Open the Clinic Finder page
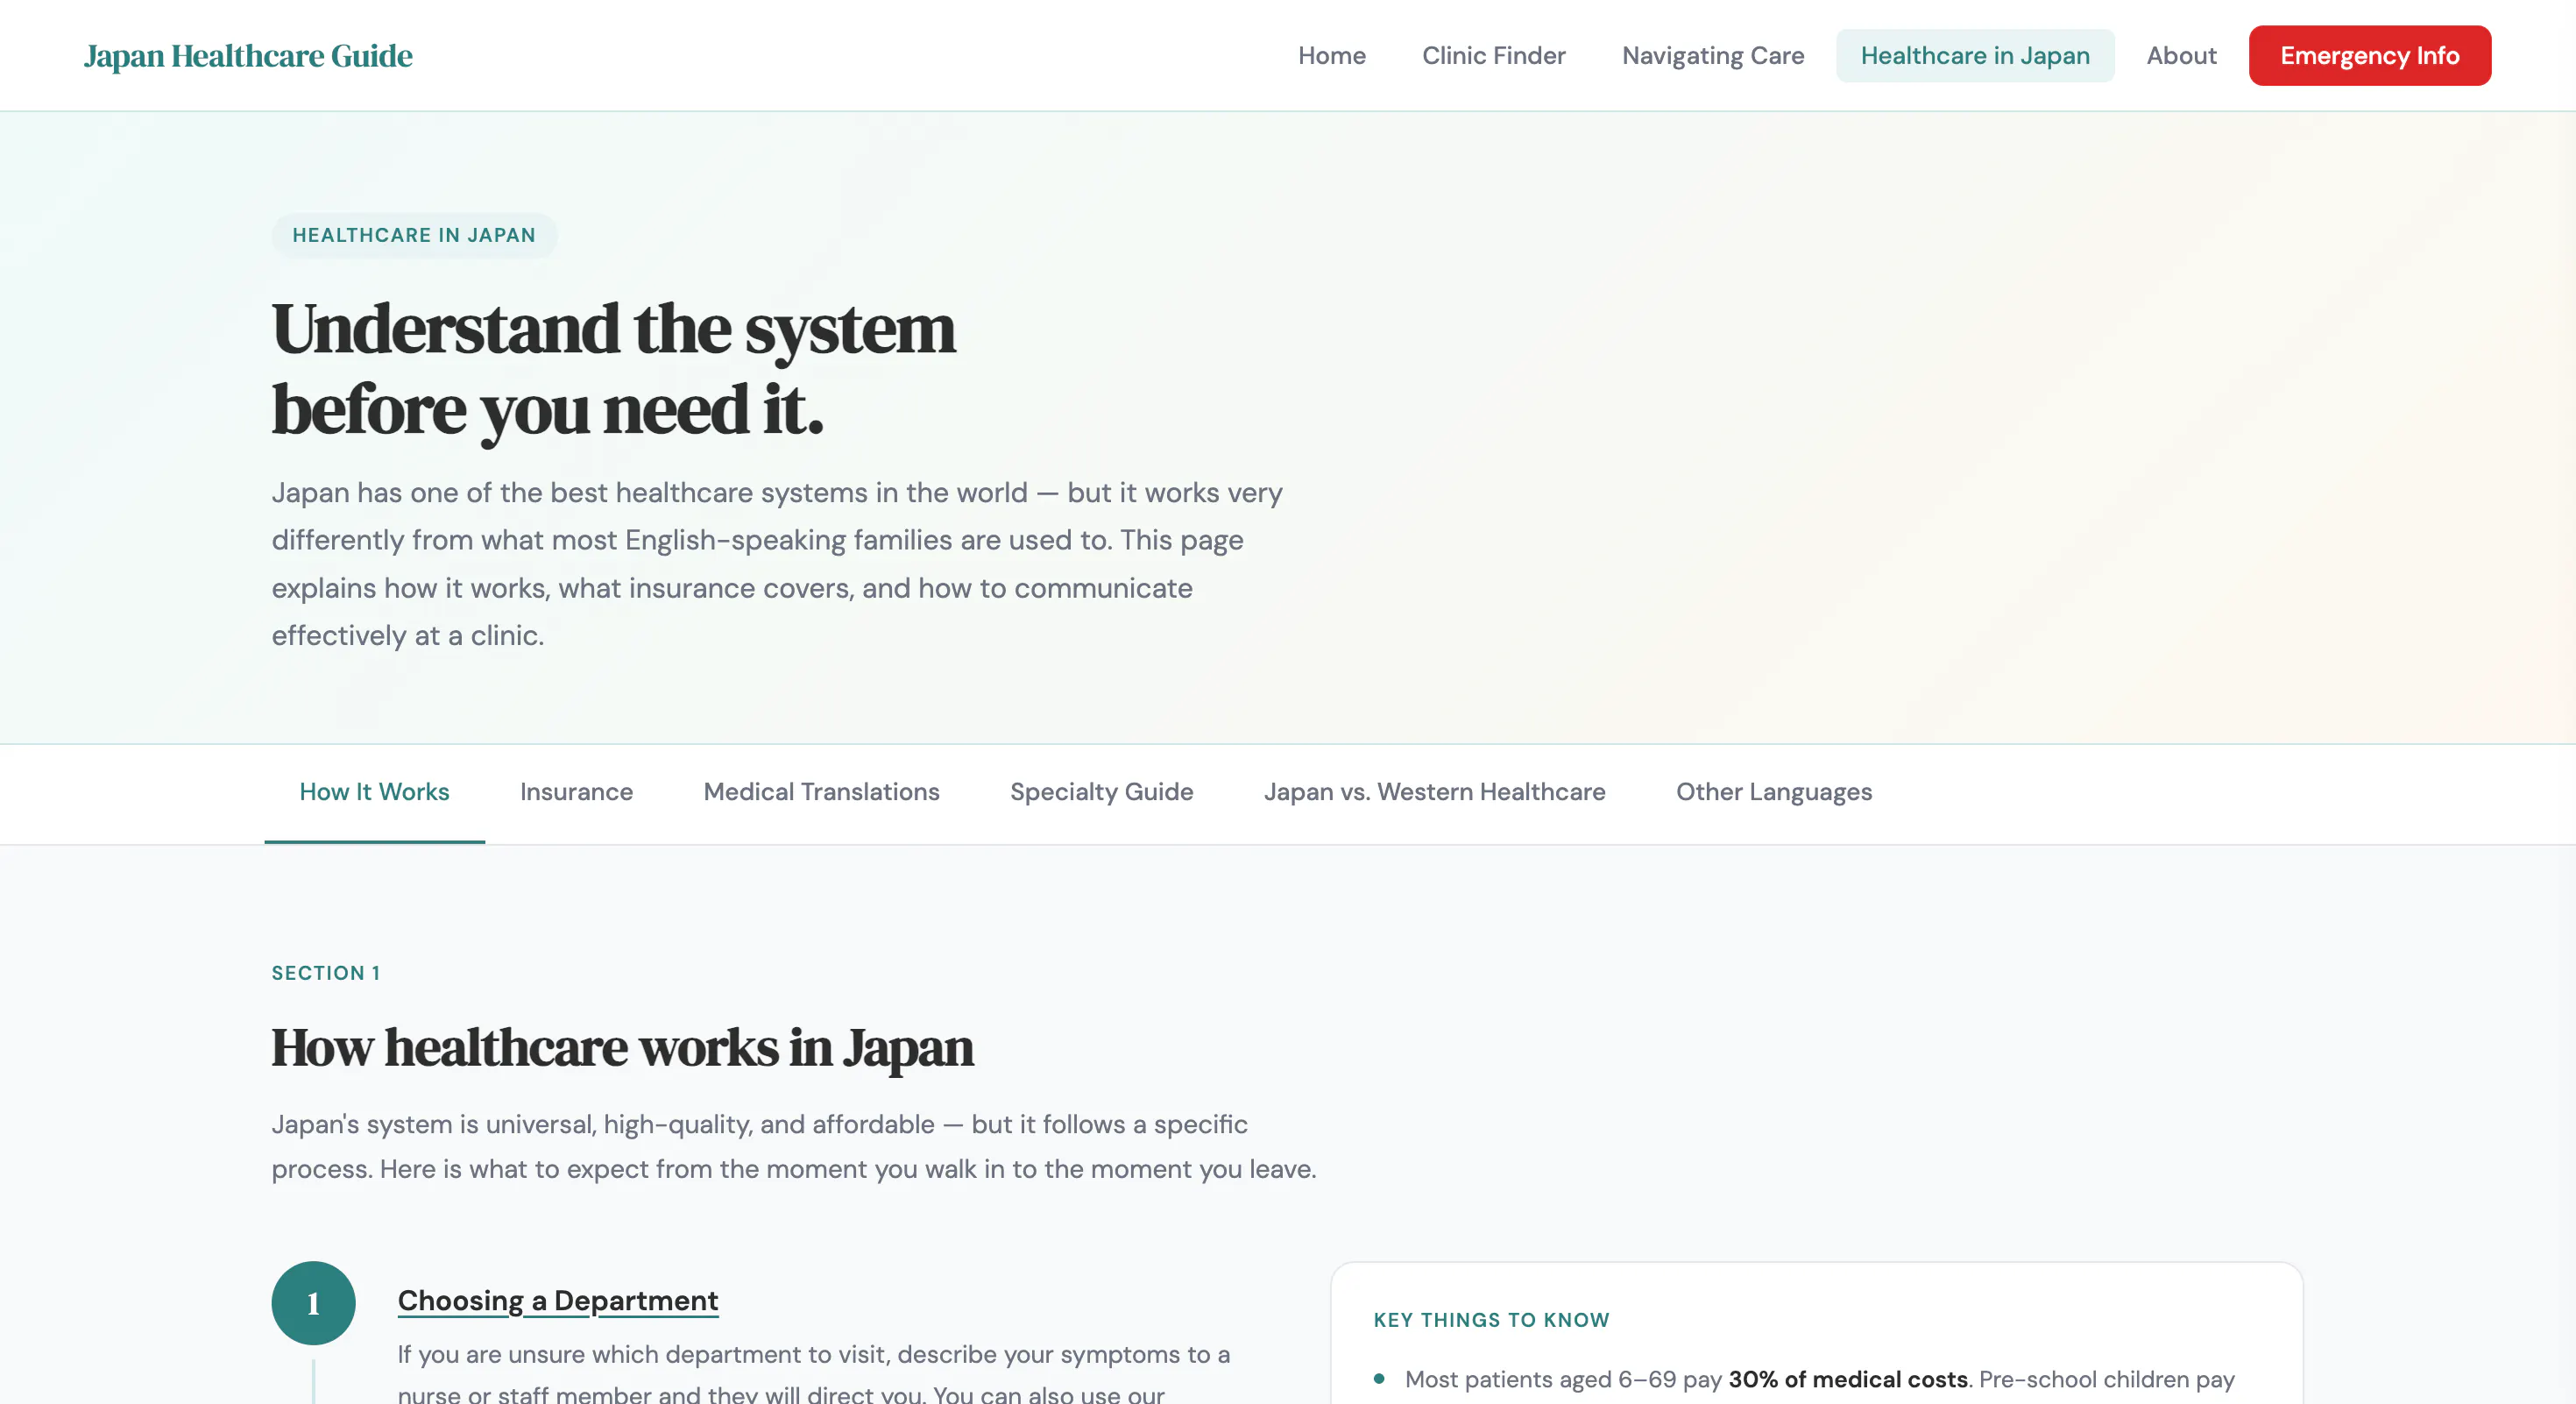Screen dimensions: 2576x1404 [1493, 56]
